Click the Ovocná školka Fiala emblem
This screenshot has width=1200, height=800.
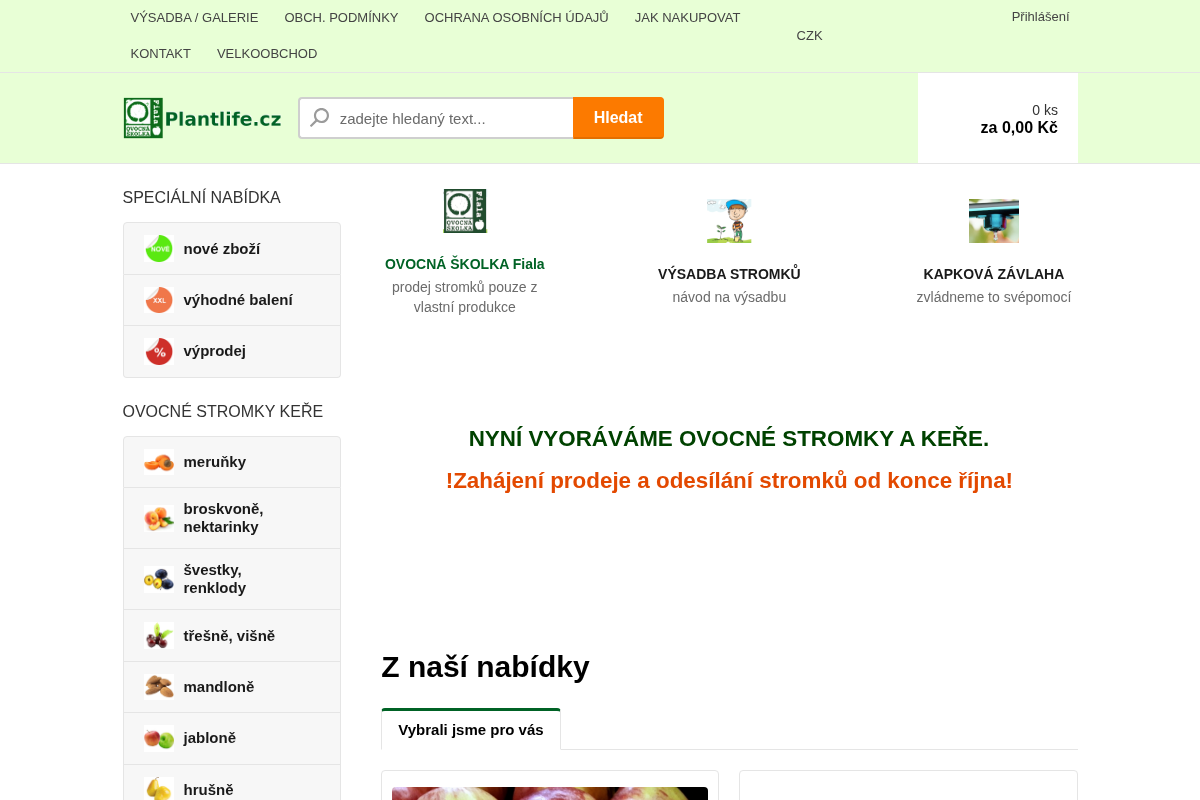[x=465, y=211]
